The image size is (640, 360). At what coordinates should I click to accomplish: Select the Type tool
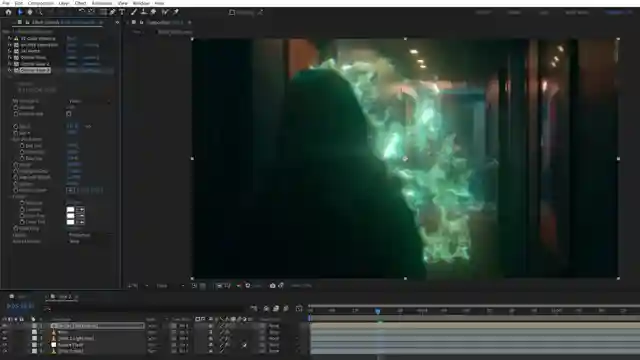click(x=122, y=12)
